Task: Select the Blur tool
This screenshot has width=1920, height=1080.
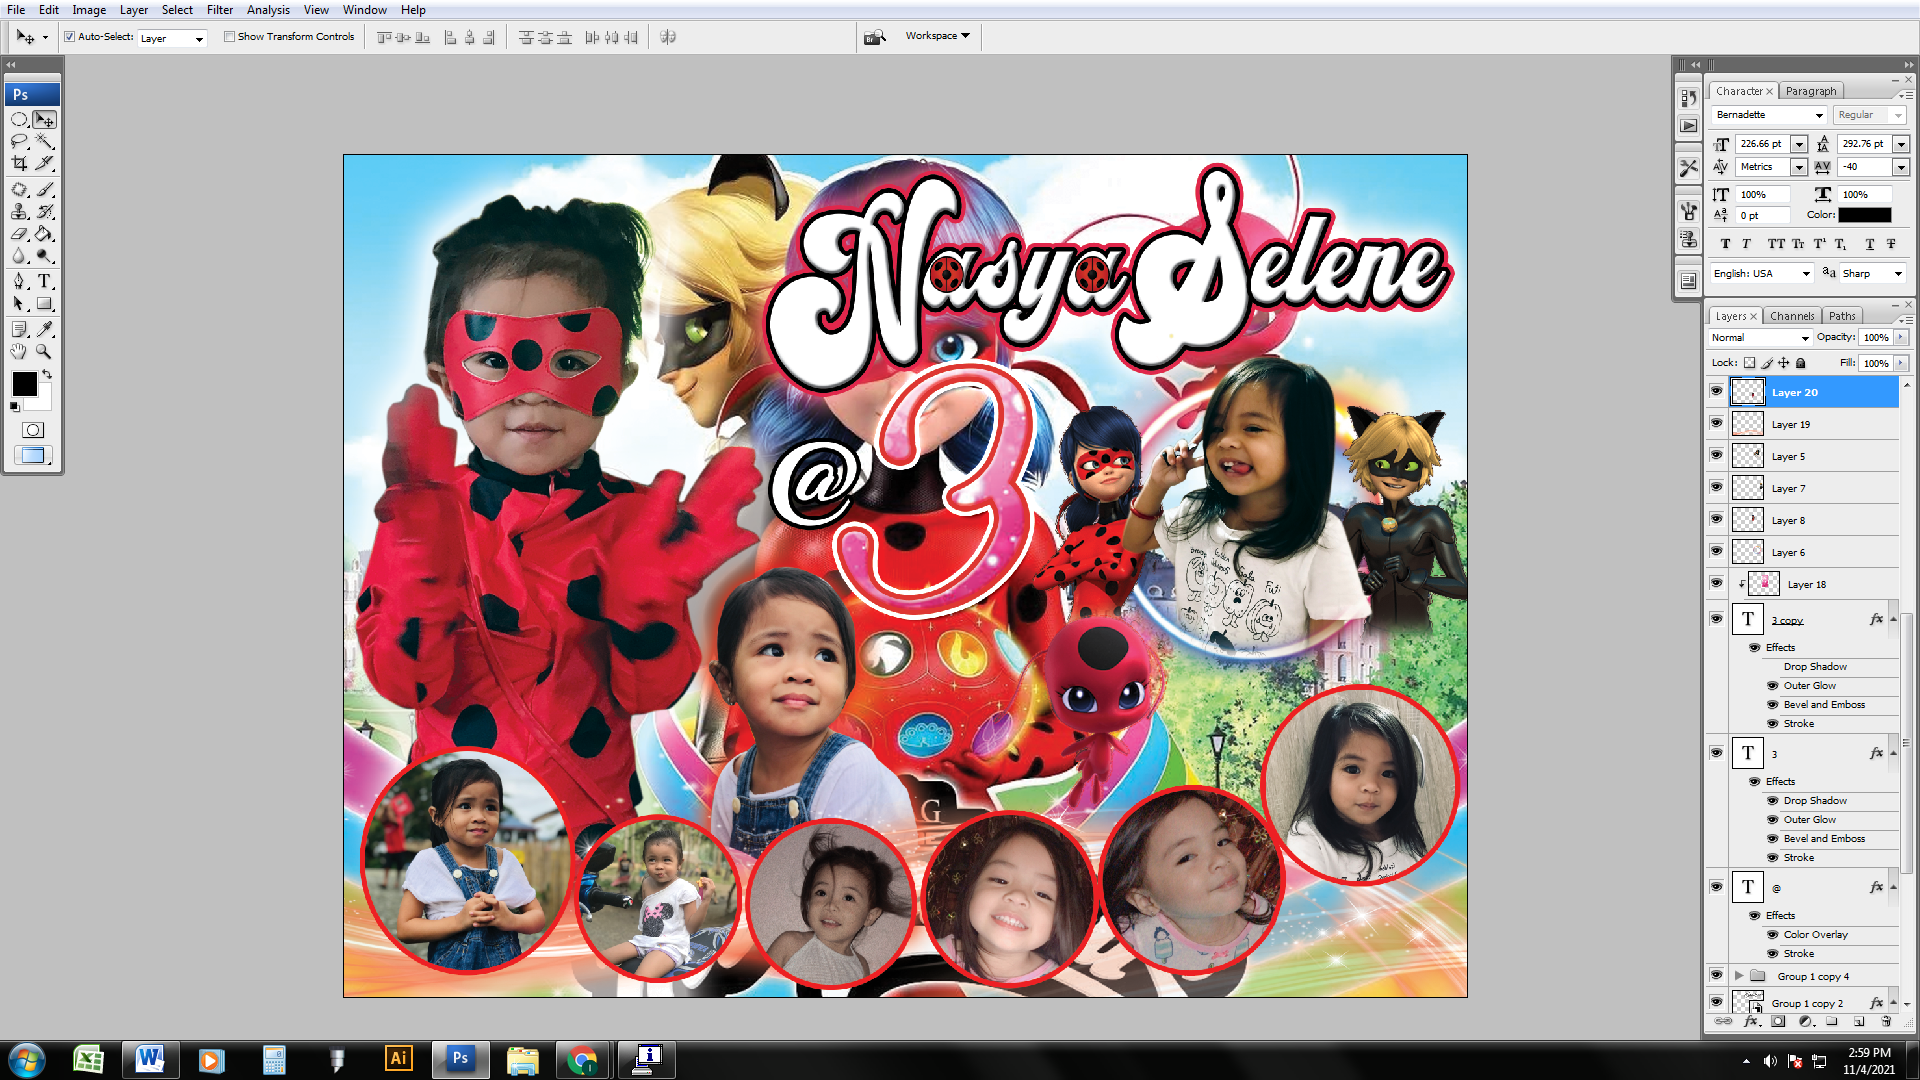Action: point(19,255)
